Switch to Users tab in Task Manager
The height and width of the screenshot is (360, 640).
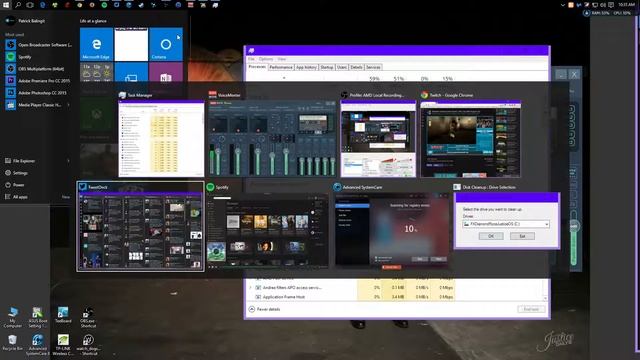click(342, 67)
